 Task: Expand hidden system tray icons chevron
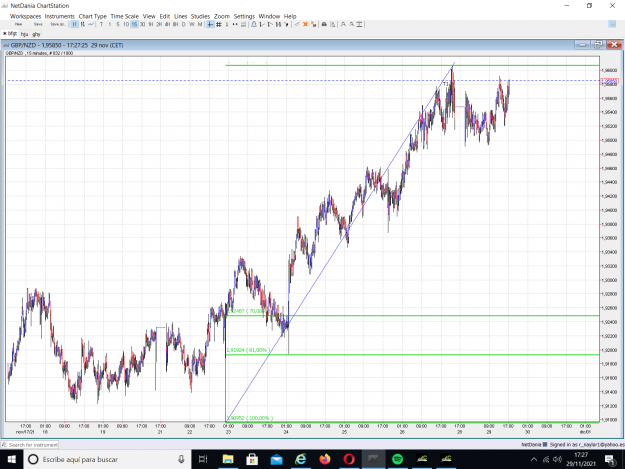(534, 459)
